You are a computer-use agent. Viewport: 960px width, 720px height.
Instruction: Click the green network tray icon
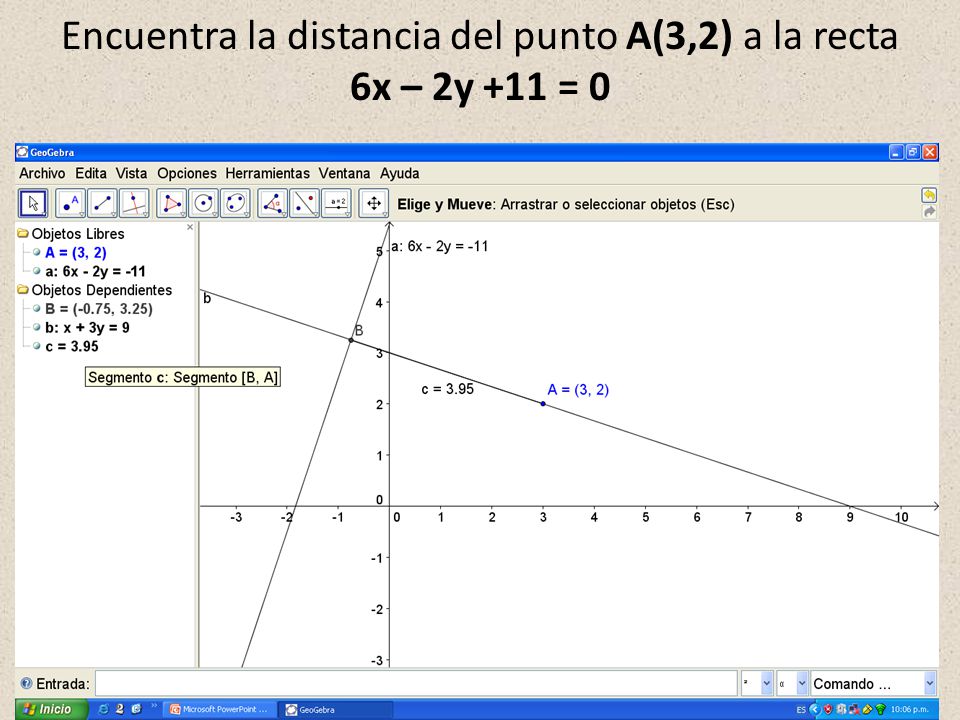coord(880,710)
